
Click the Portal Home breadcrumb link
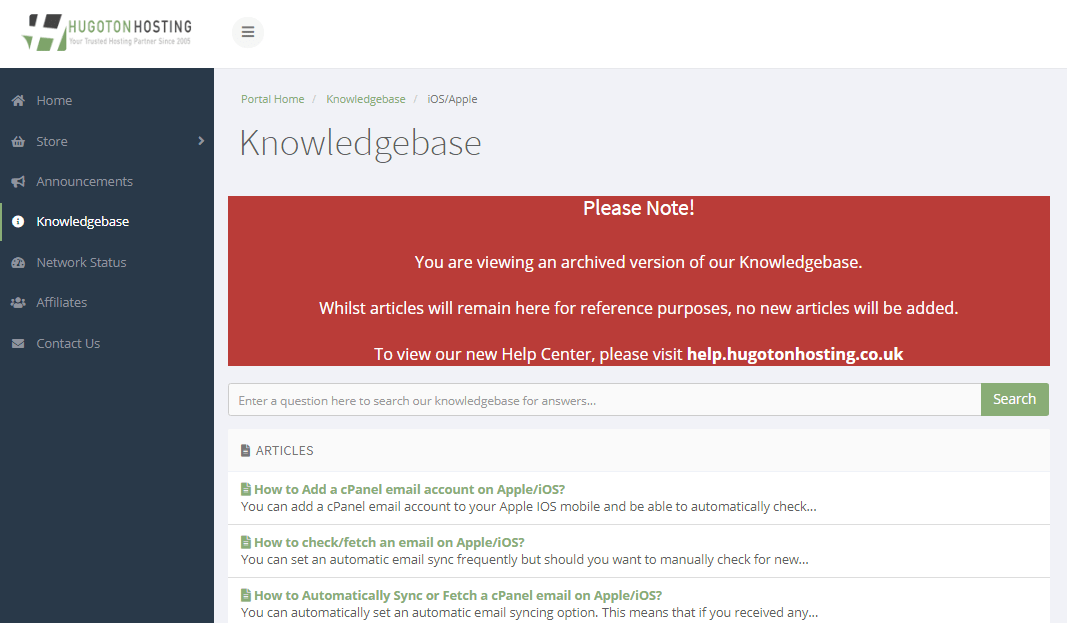272,99
